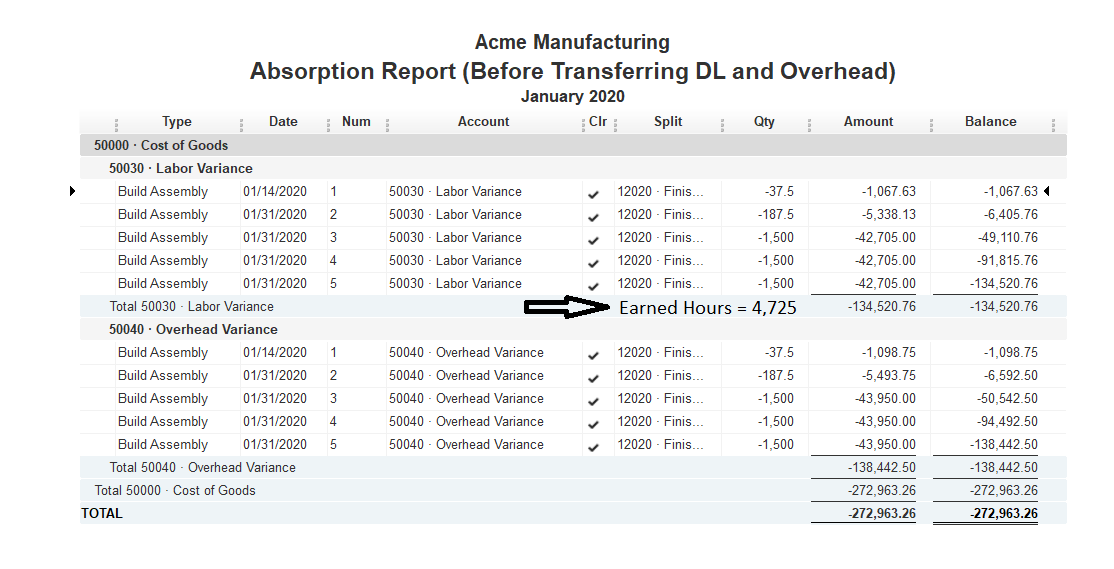Viewport: 1114px width, 569px height.
Task: Click the Date column header
Action: pos(283,121)
